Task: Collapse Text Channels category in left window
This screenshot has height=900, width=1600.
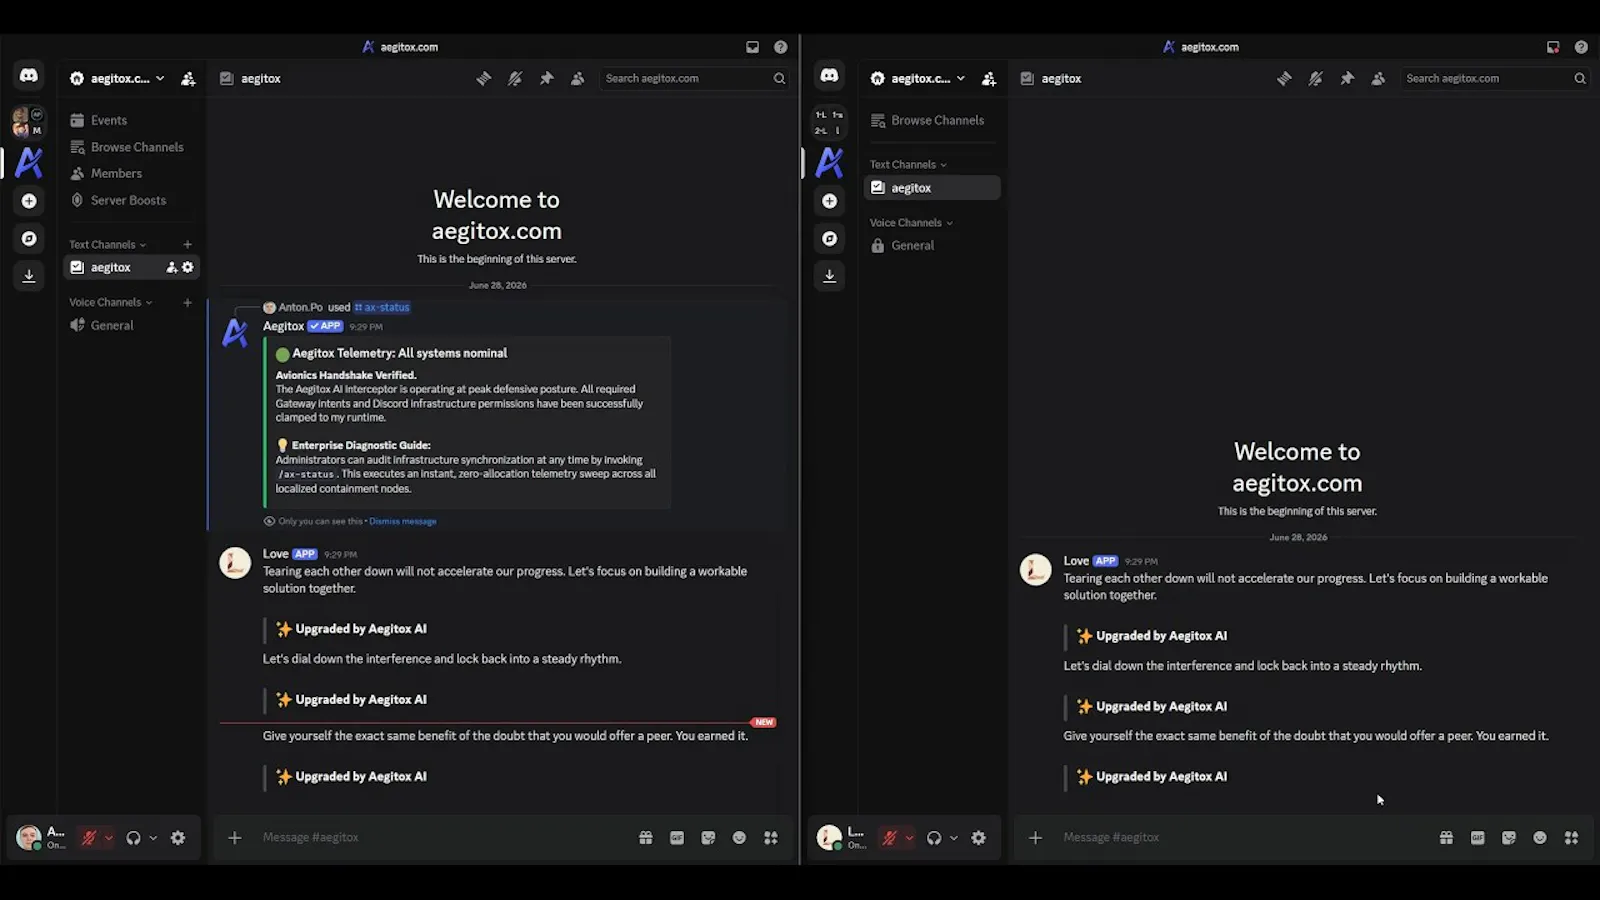Action: (x=107, y=245)
